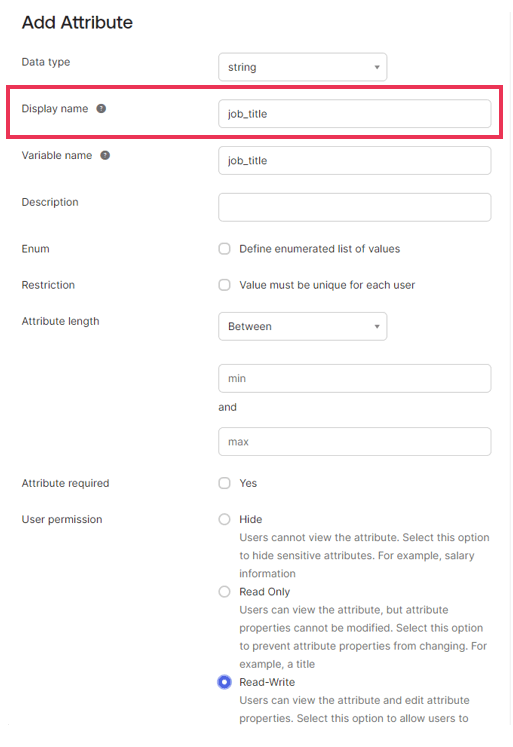Image resolution: width=513 pixels, height=747 pixels.
Task: Select the Read Only permission radio button
Action: pos(224,592)
